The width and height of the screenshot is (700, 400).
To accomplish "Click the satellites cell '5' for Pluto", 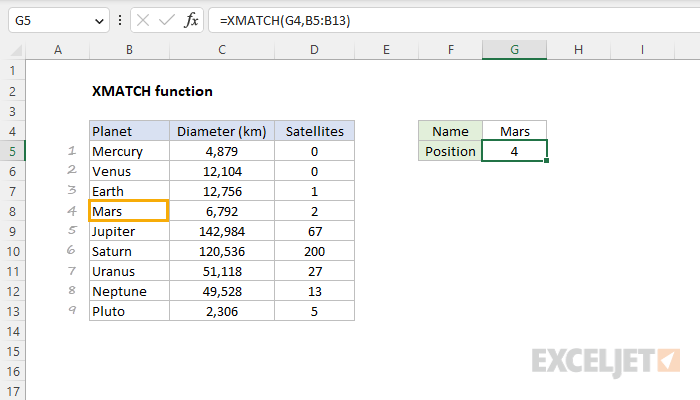I will [x=314, y=311].
